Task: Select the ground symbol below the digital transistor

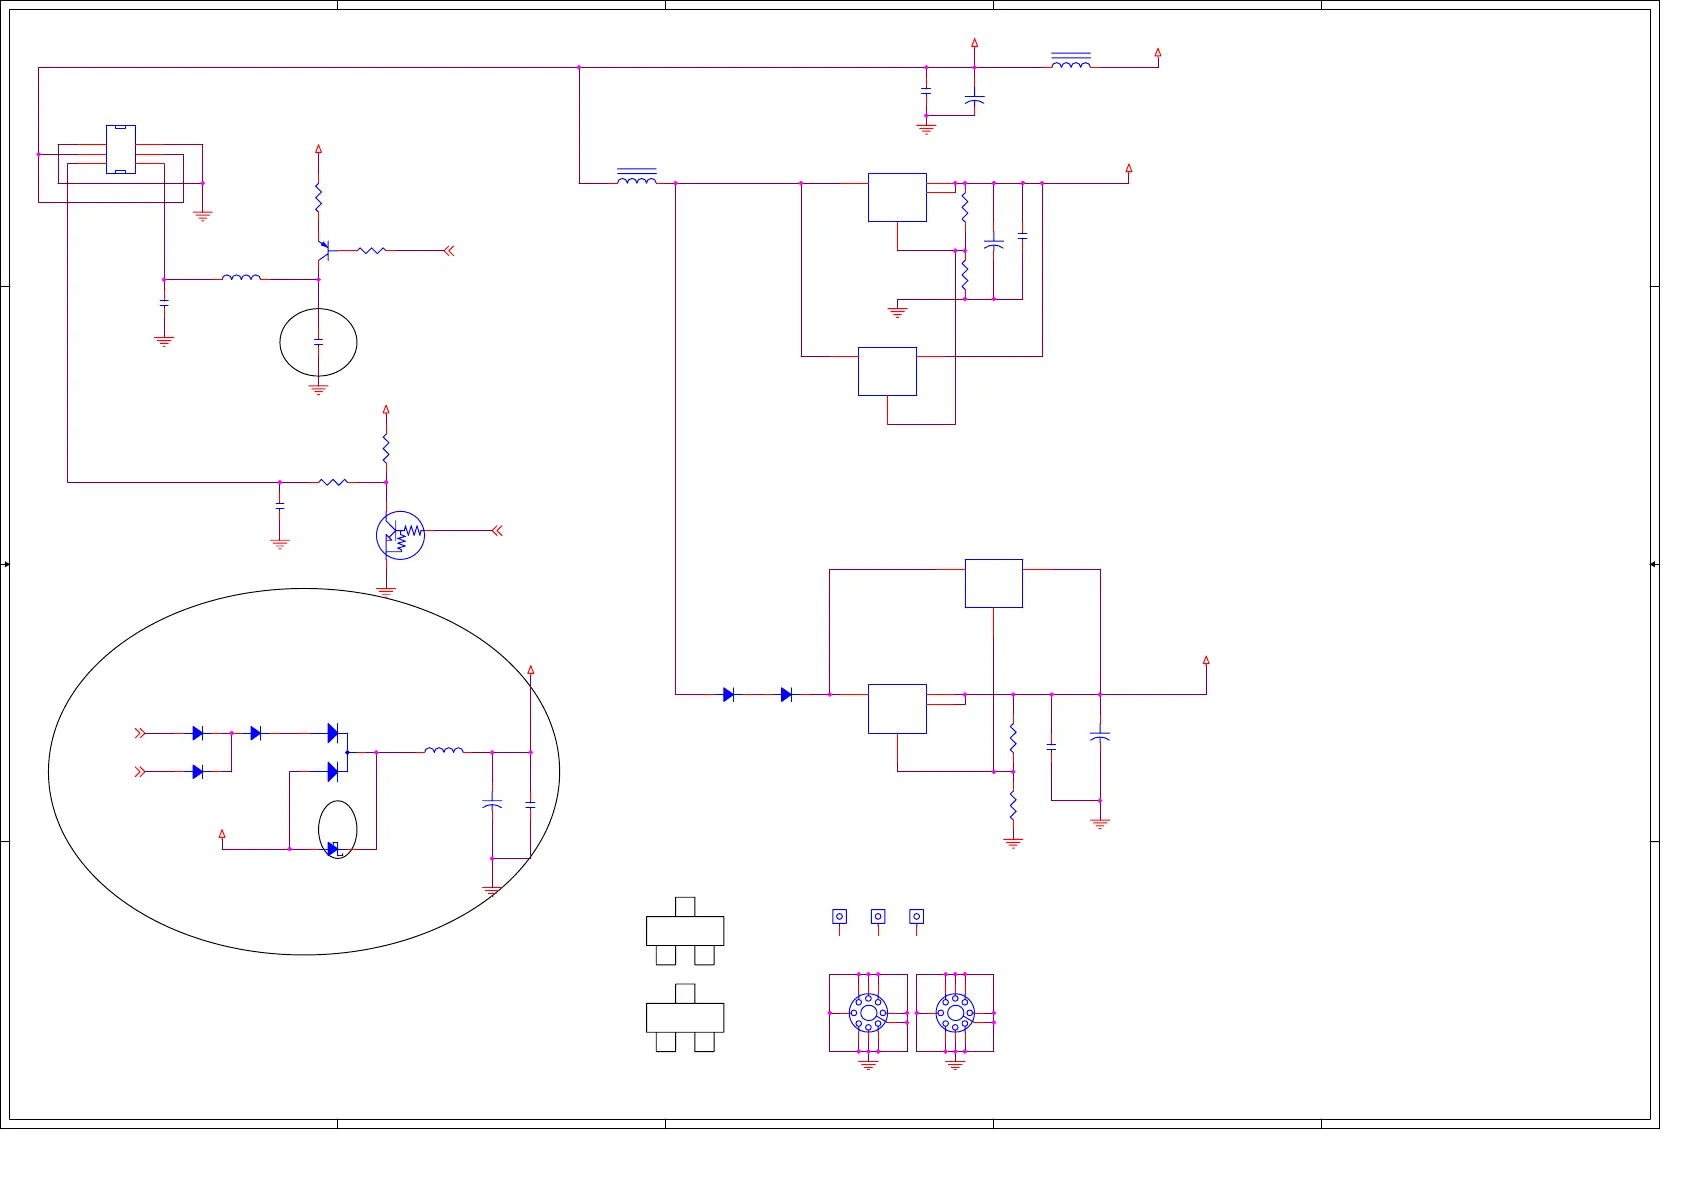Action: (386, 591)
